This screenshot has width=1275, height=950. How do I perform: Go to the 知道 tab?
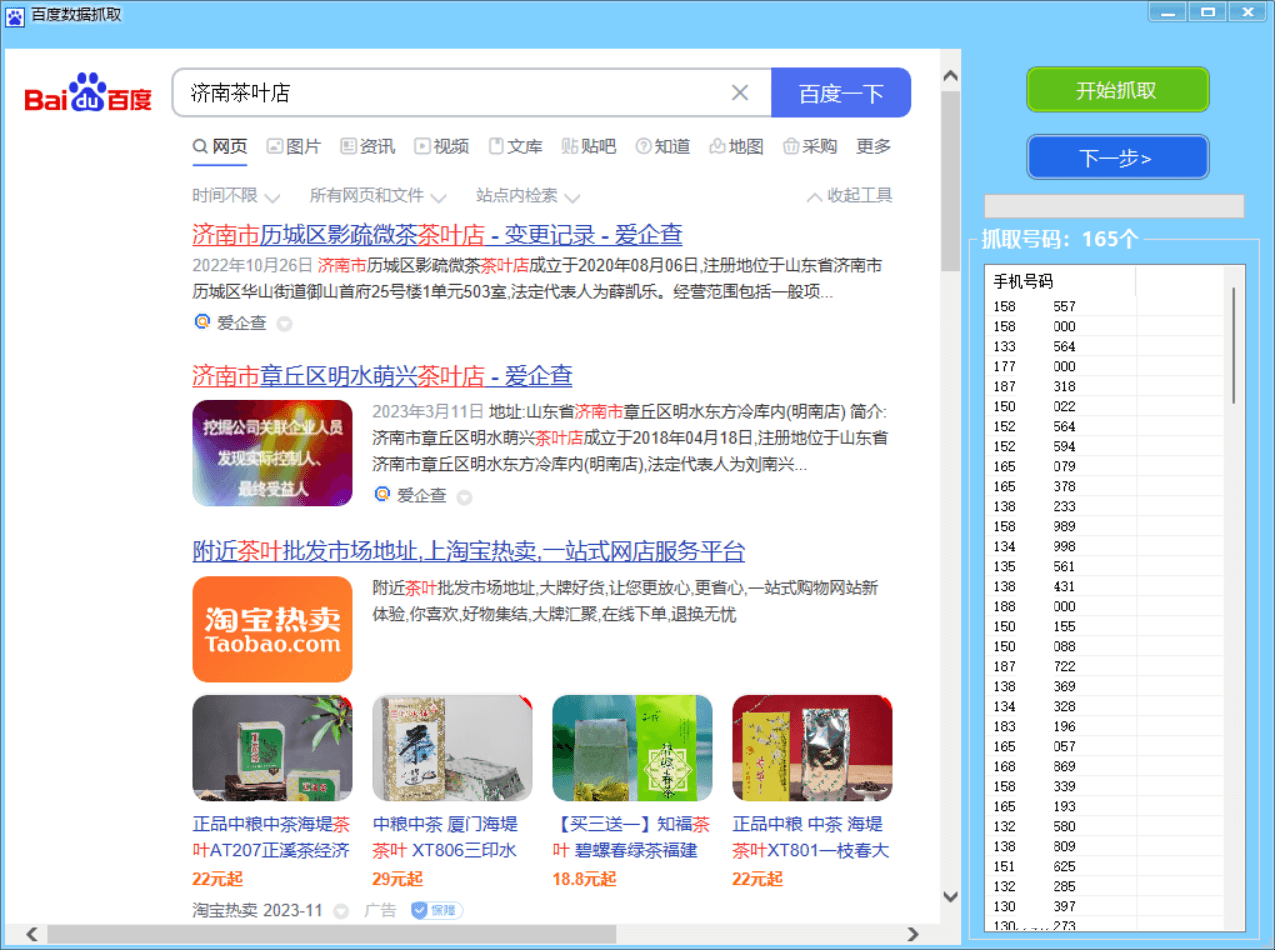point(663,147)
